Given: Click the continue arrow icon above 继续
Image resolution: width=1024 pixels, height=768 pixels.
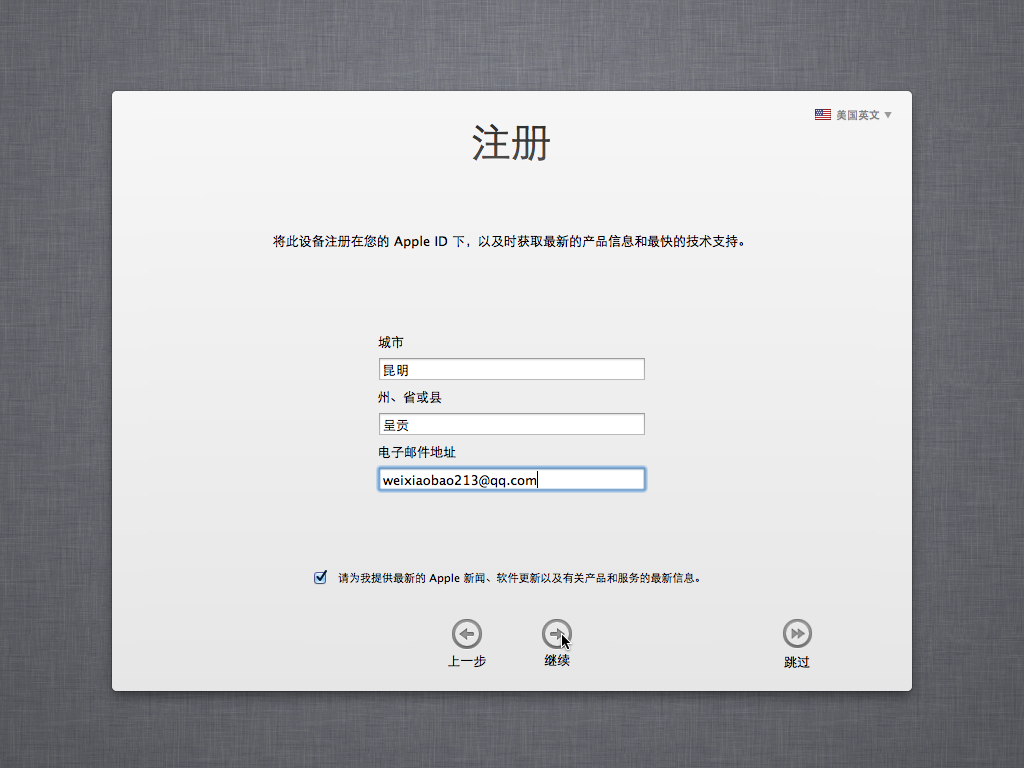Looking at the screenshot, I should click(x=557, y=633).
